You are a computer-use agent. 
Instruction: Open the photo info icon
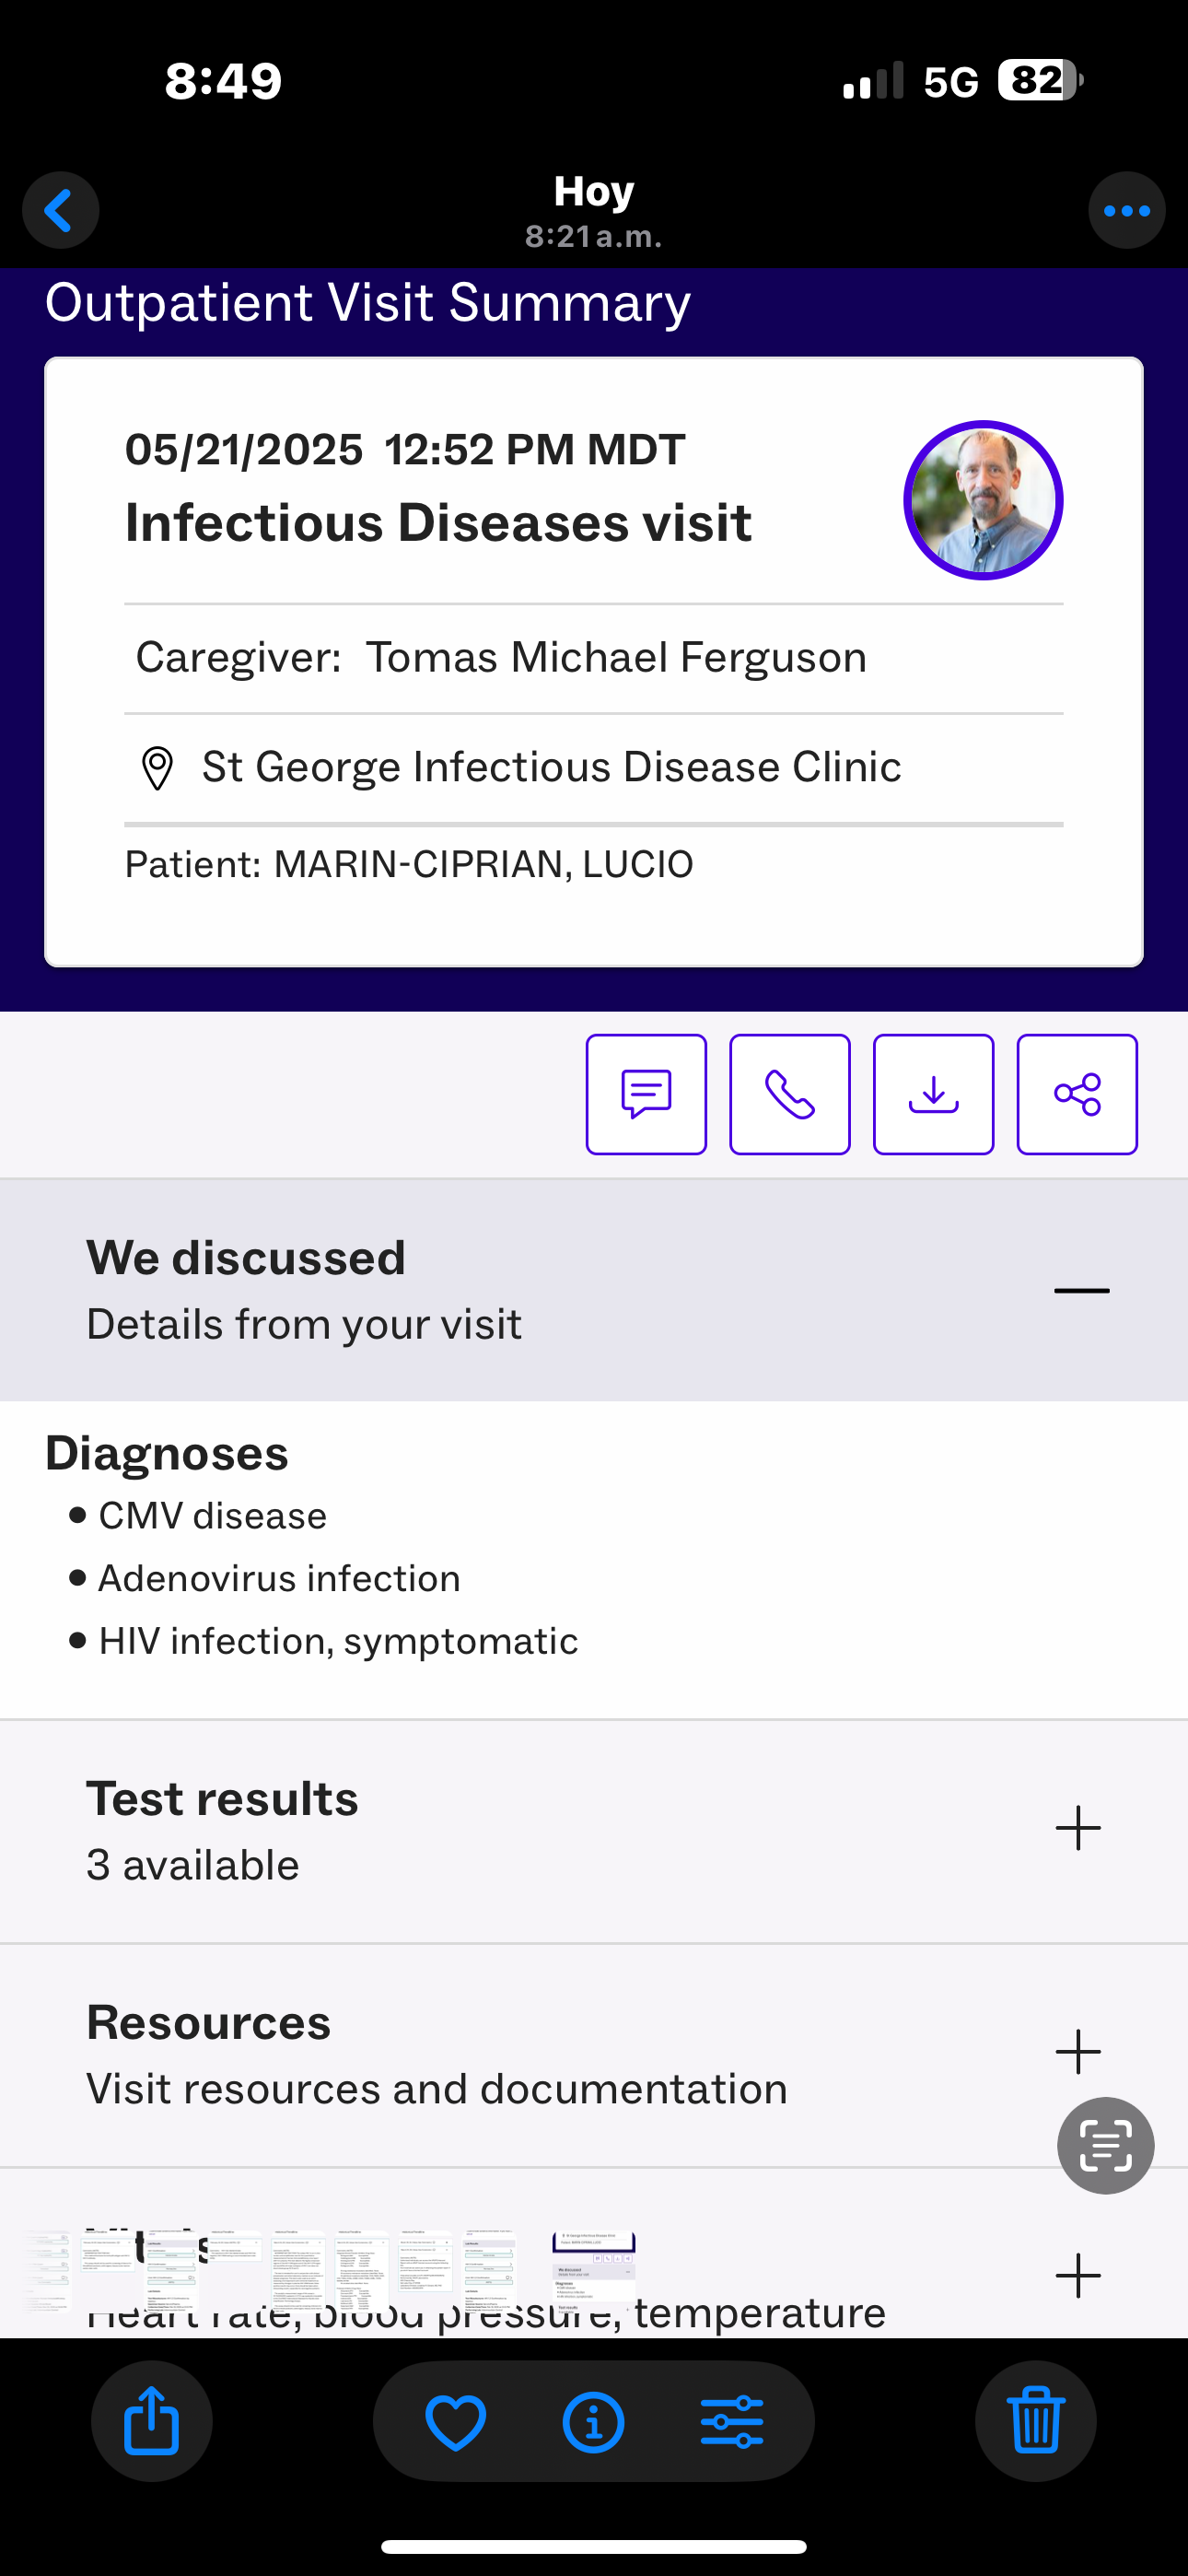tap(593, 2421)
